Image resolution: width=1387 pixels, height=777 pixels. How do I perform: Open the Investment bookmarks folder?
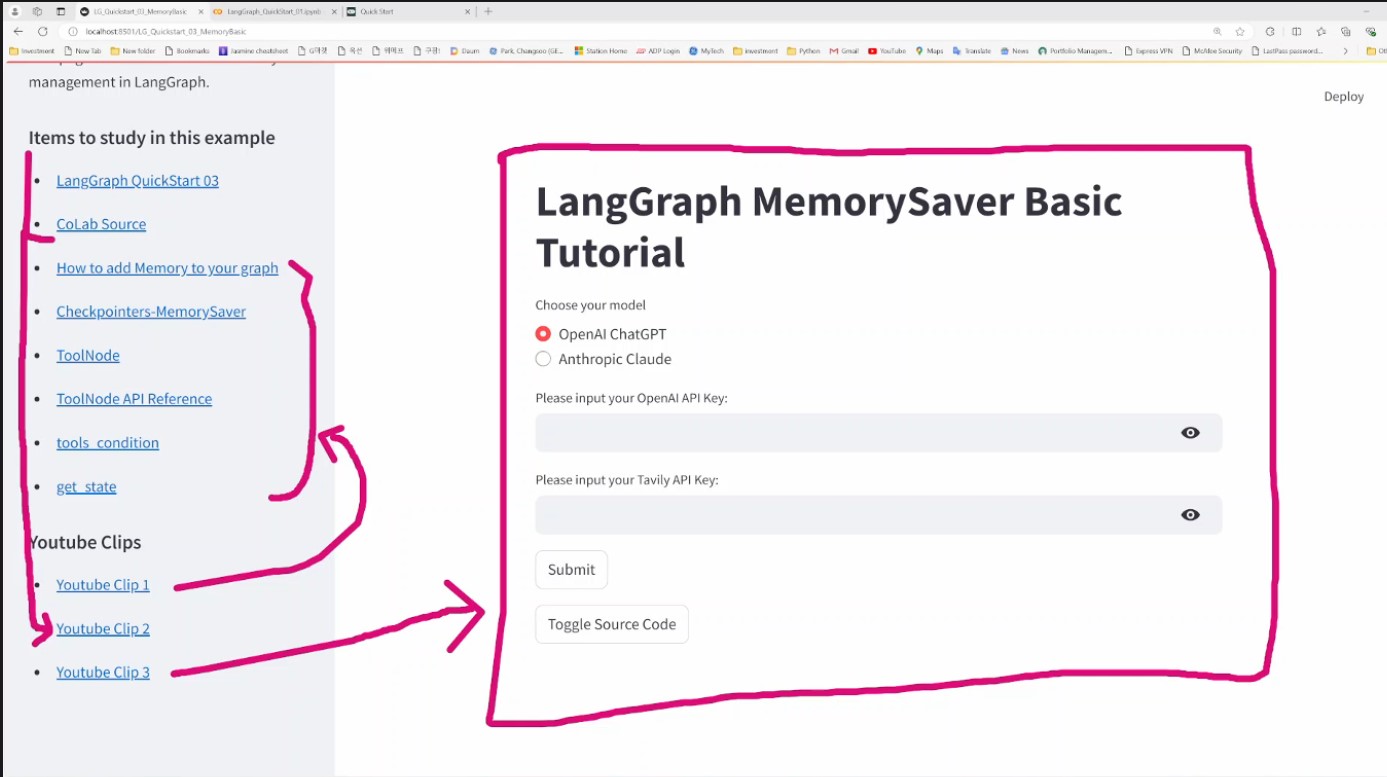coord(32,50)
